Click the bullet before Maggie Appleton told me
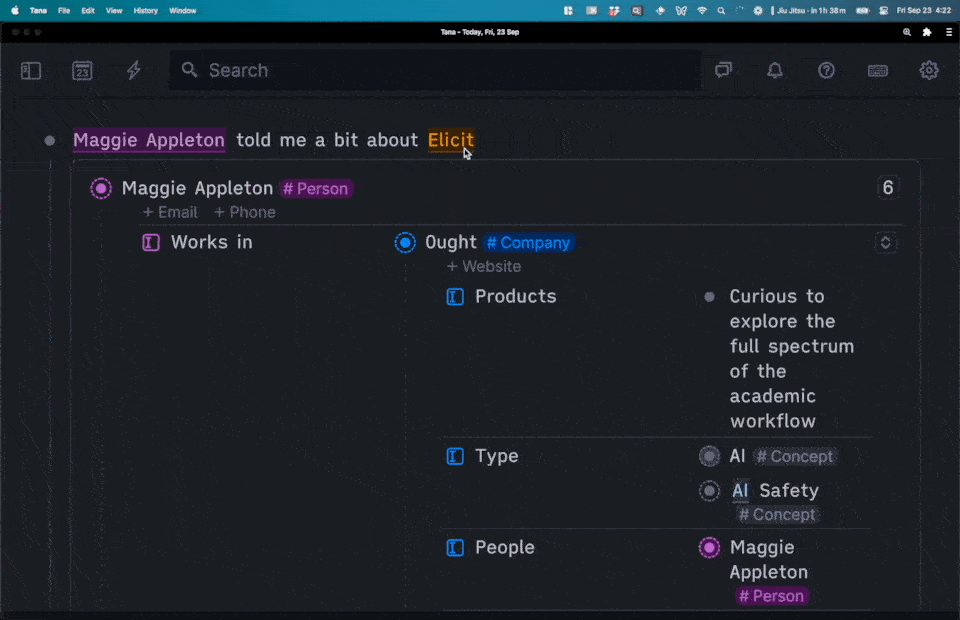The height and width of the screenshot is (620, 960). tap(50, 141)
